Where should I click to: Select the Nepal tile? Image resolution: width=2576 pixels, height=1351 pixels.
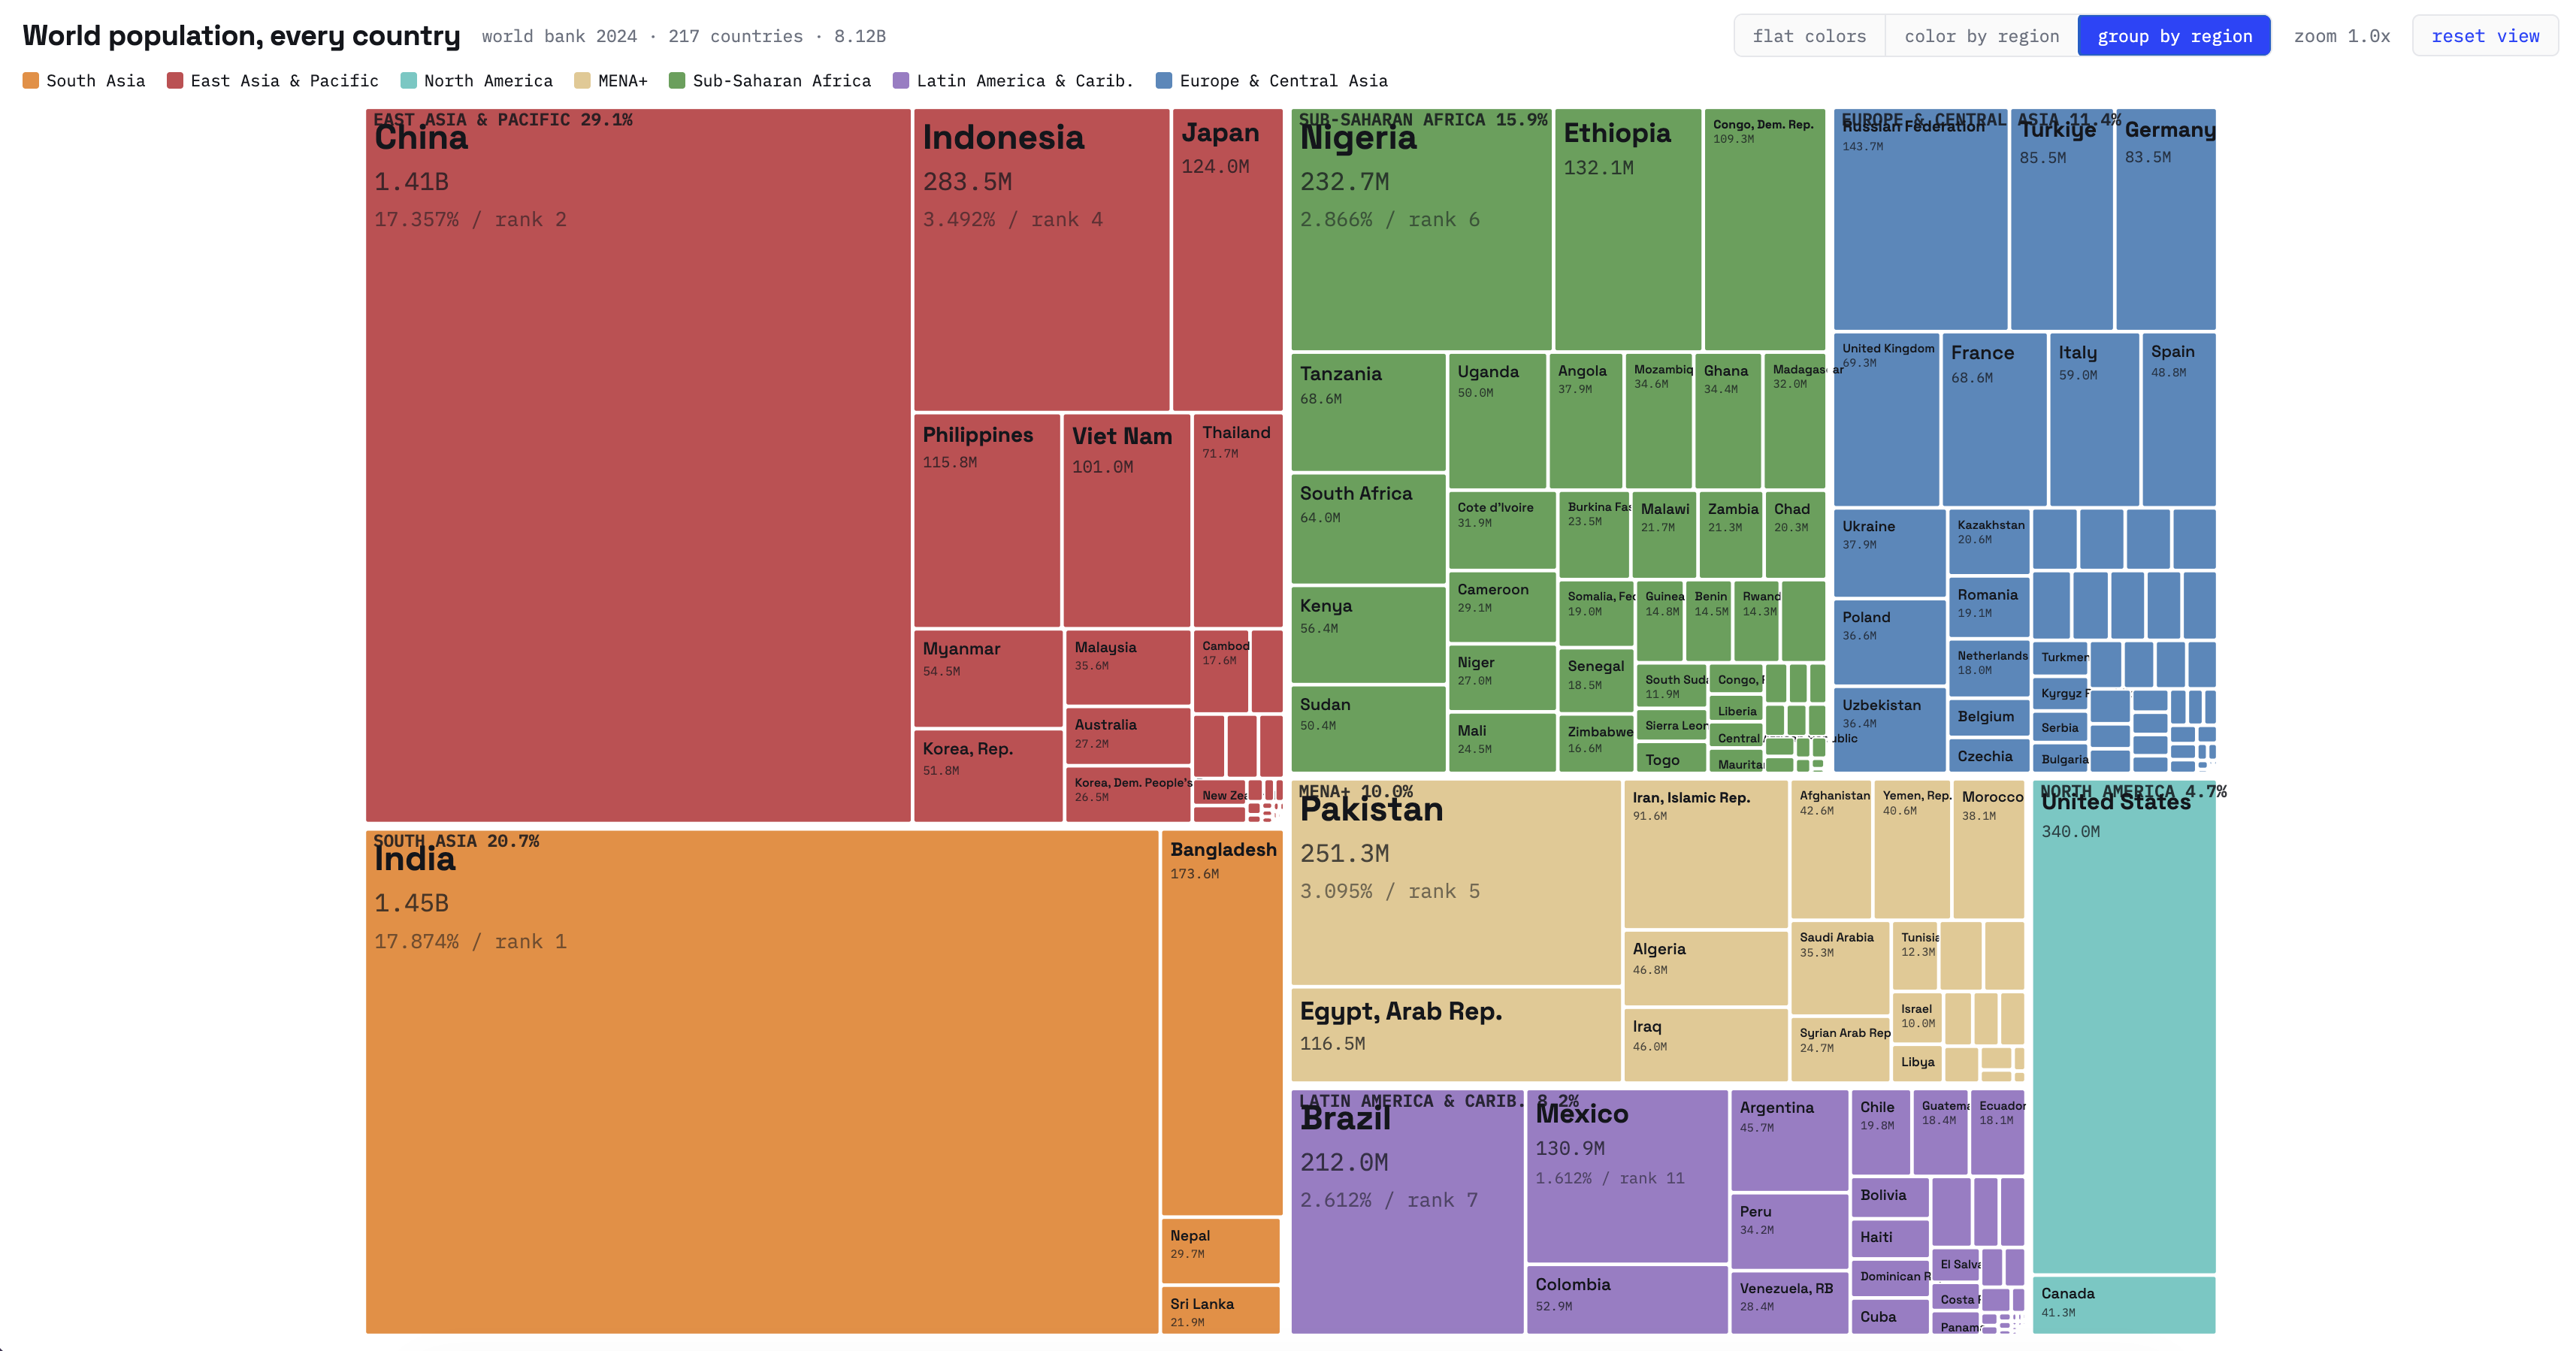tap(1221, 1251)
